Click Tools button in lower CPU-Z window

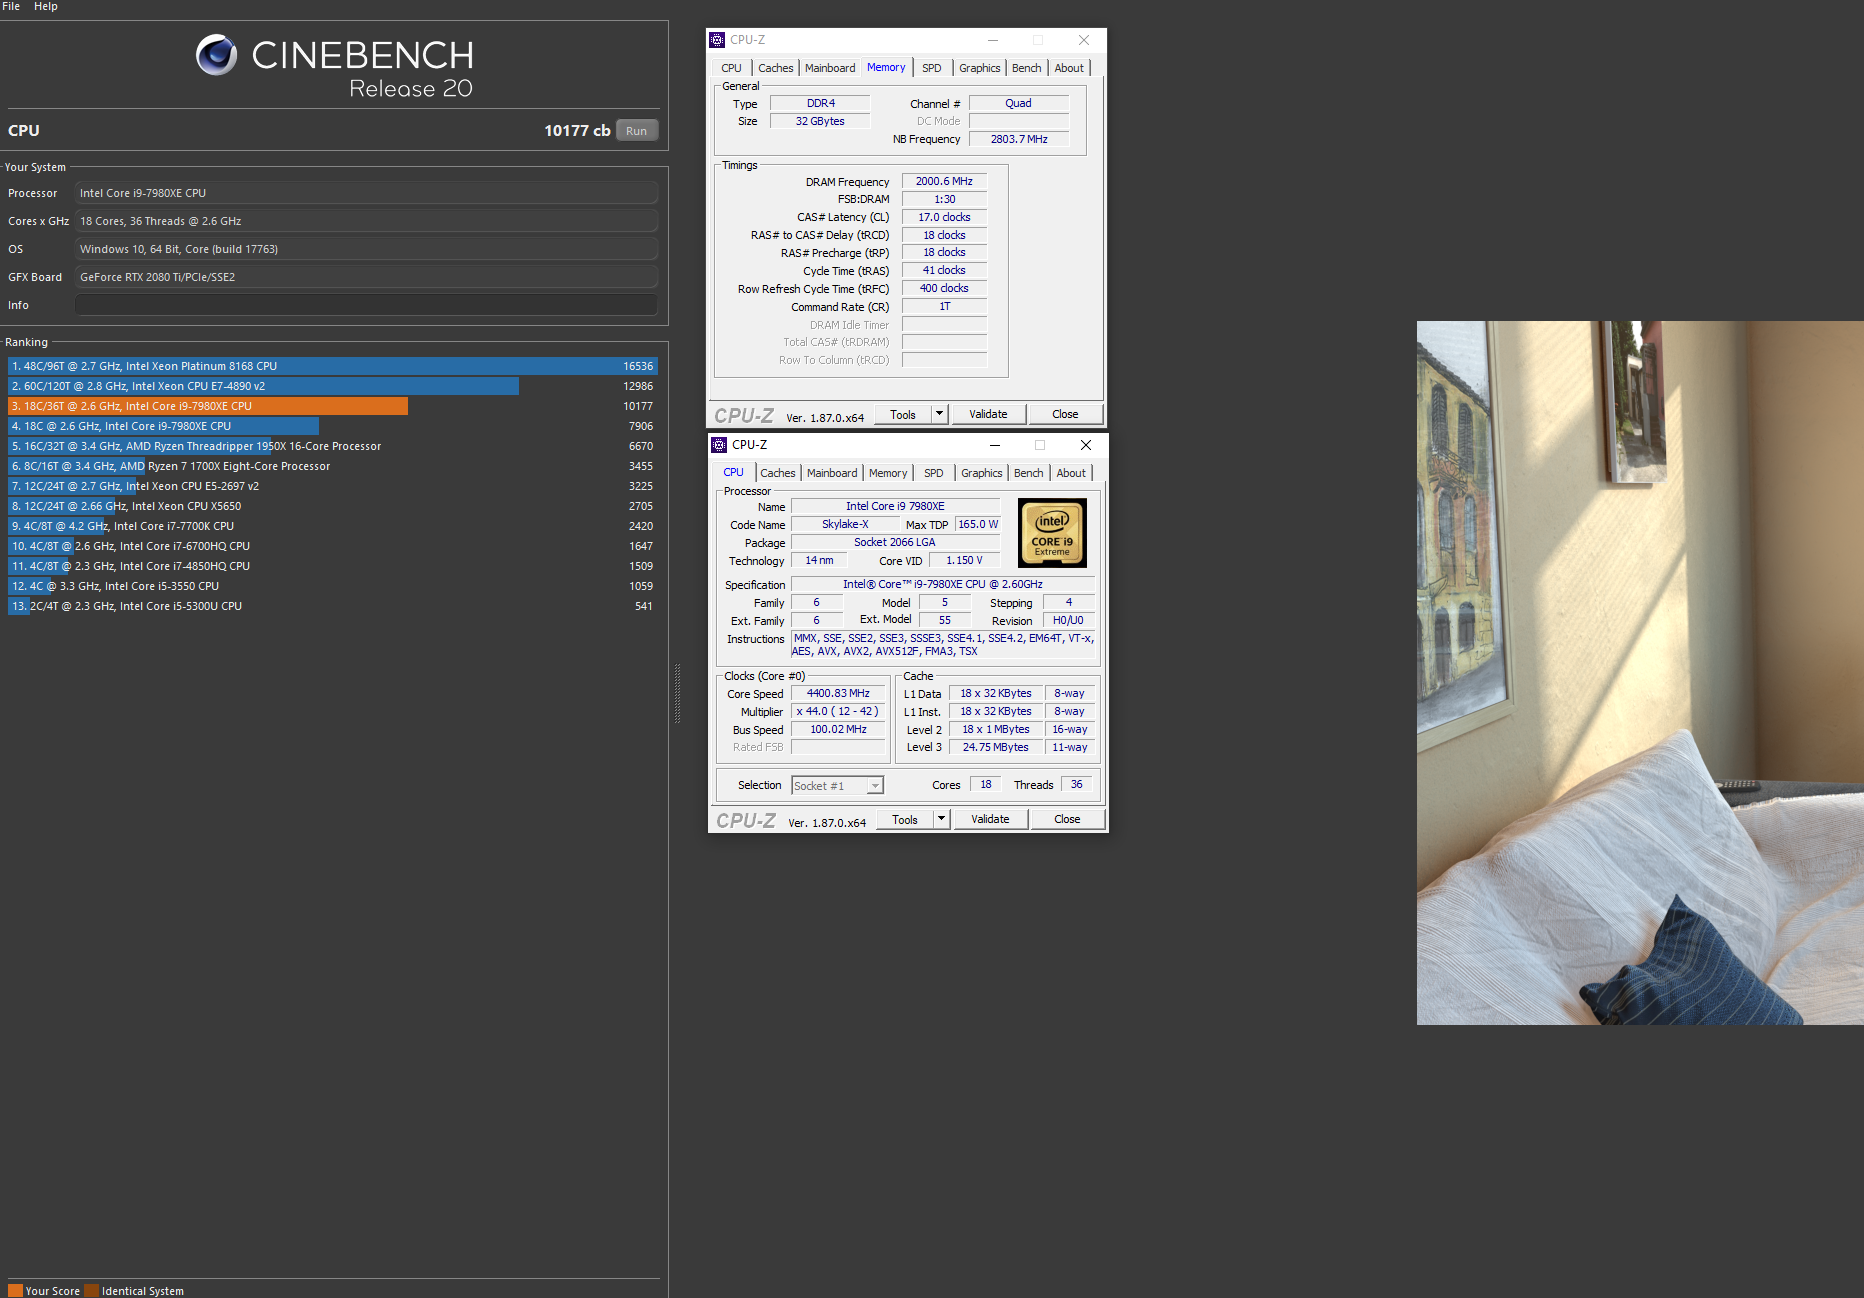(x=905, y=819)
